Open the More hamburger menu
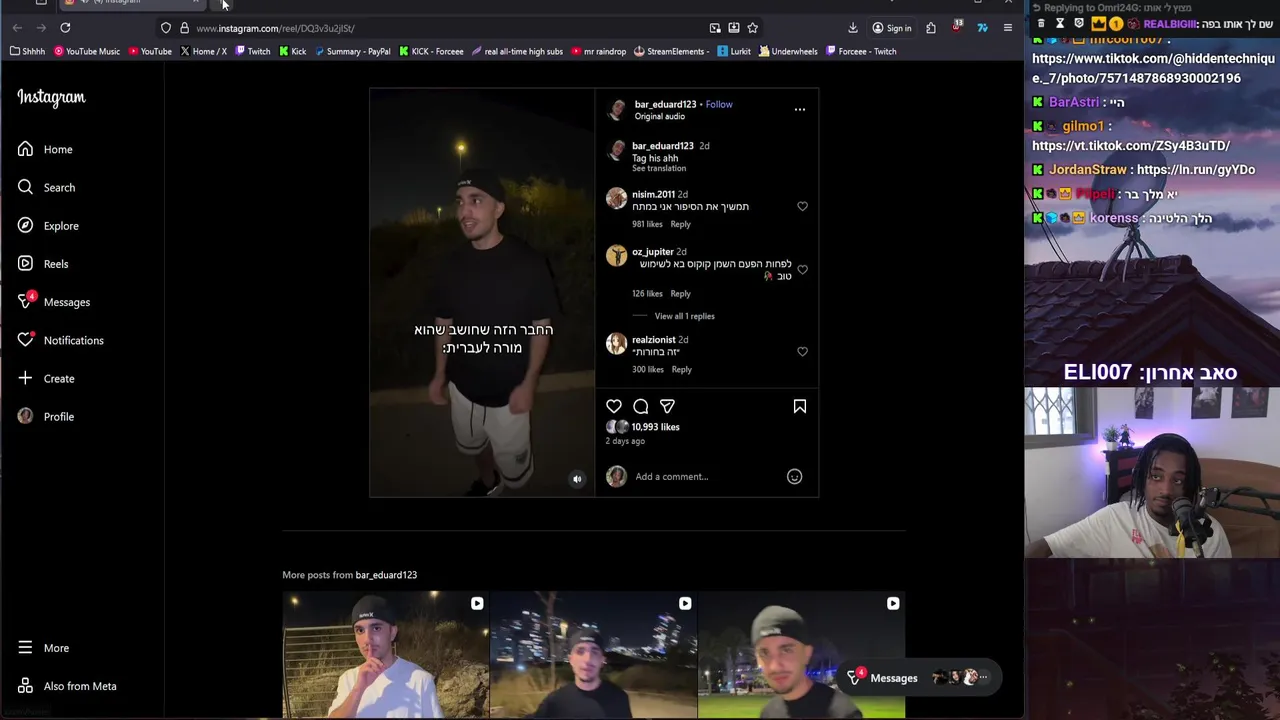This screenshot has width=1280, height=720. point(43,647)
